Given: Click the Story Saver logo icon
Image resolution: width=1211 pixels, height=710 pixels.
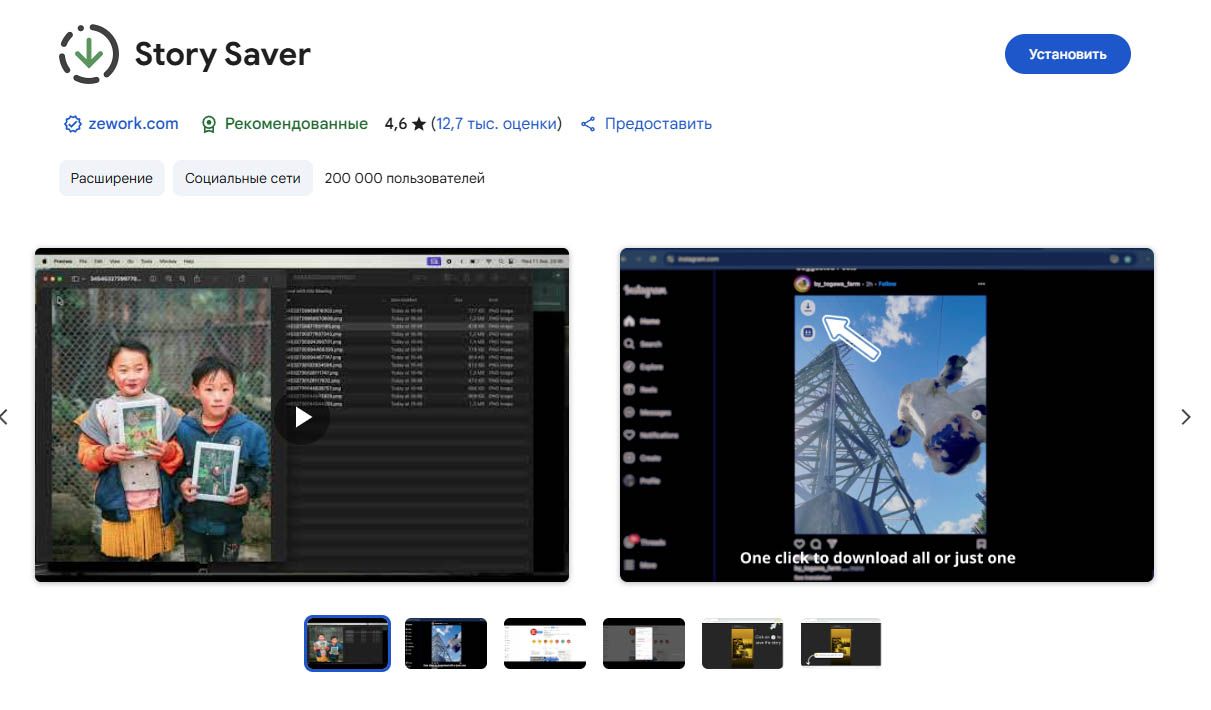Looking at the screenshot, I should (89, 54).
